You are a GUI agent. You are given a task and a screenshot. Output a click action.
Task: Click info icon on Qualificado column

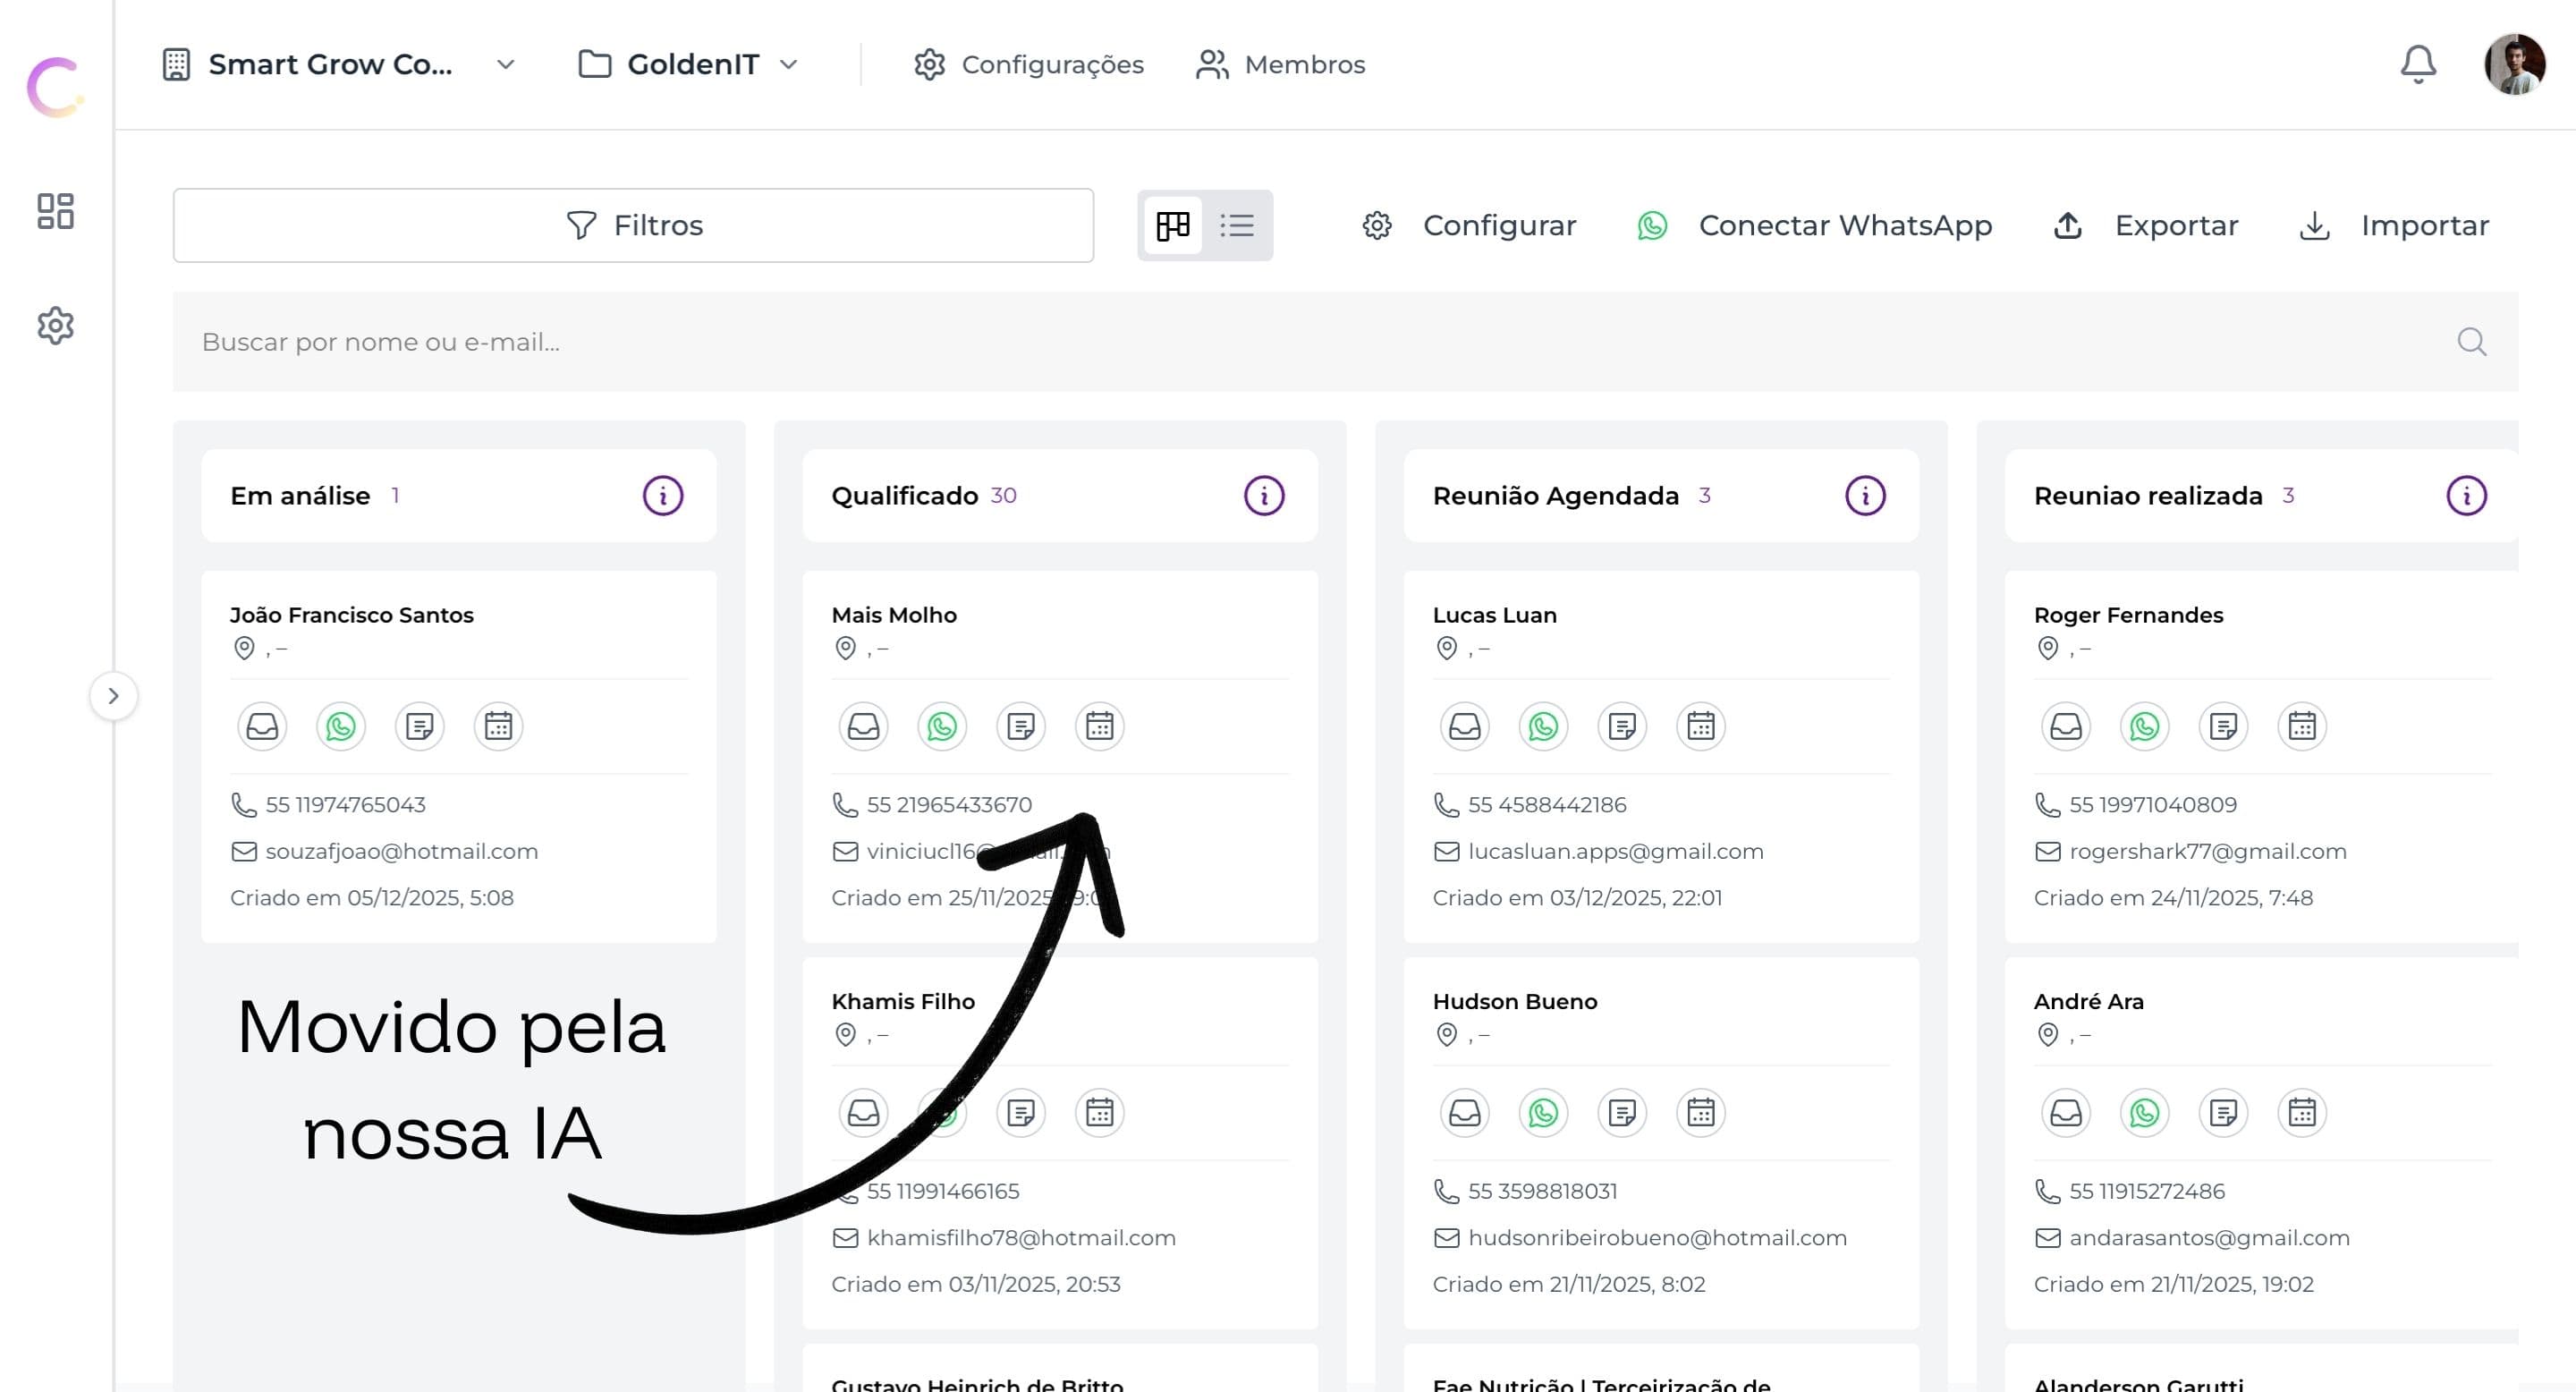(1263, 496)
